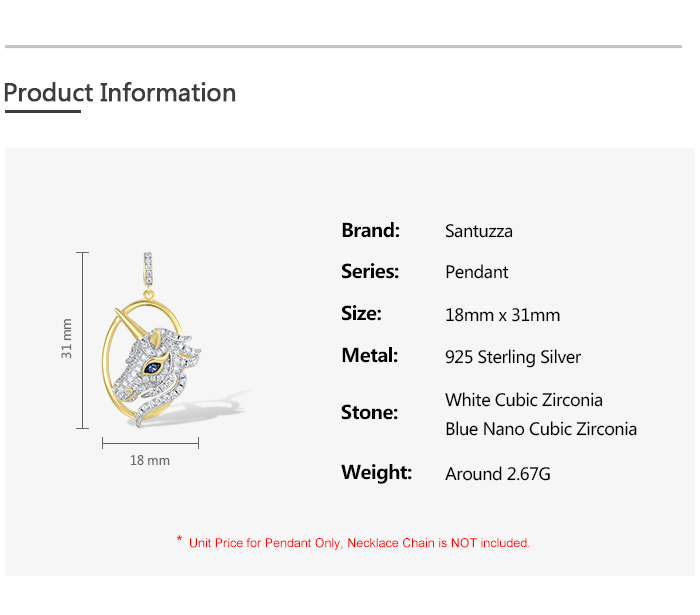700x615 pixels.
Task: Click the Size label
Action: [x=361, y=314]
